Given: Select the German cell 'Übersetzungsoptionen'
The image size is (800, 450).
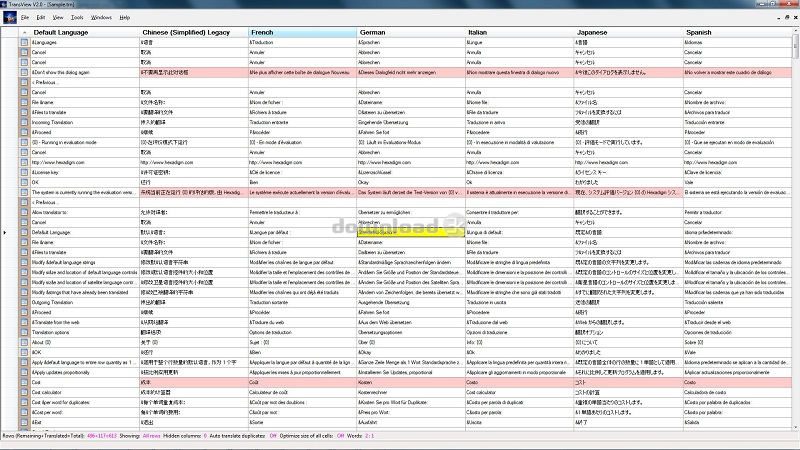Looking at the screenshot, I should click(411, 332).
